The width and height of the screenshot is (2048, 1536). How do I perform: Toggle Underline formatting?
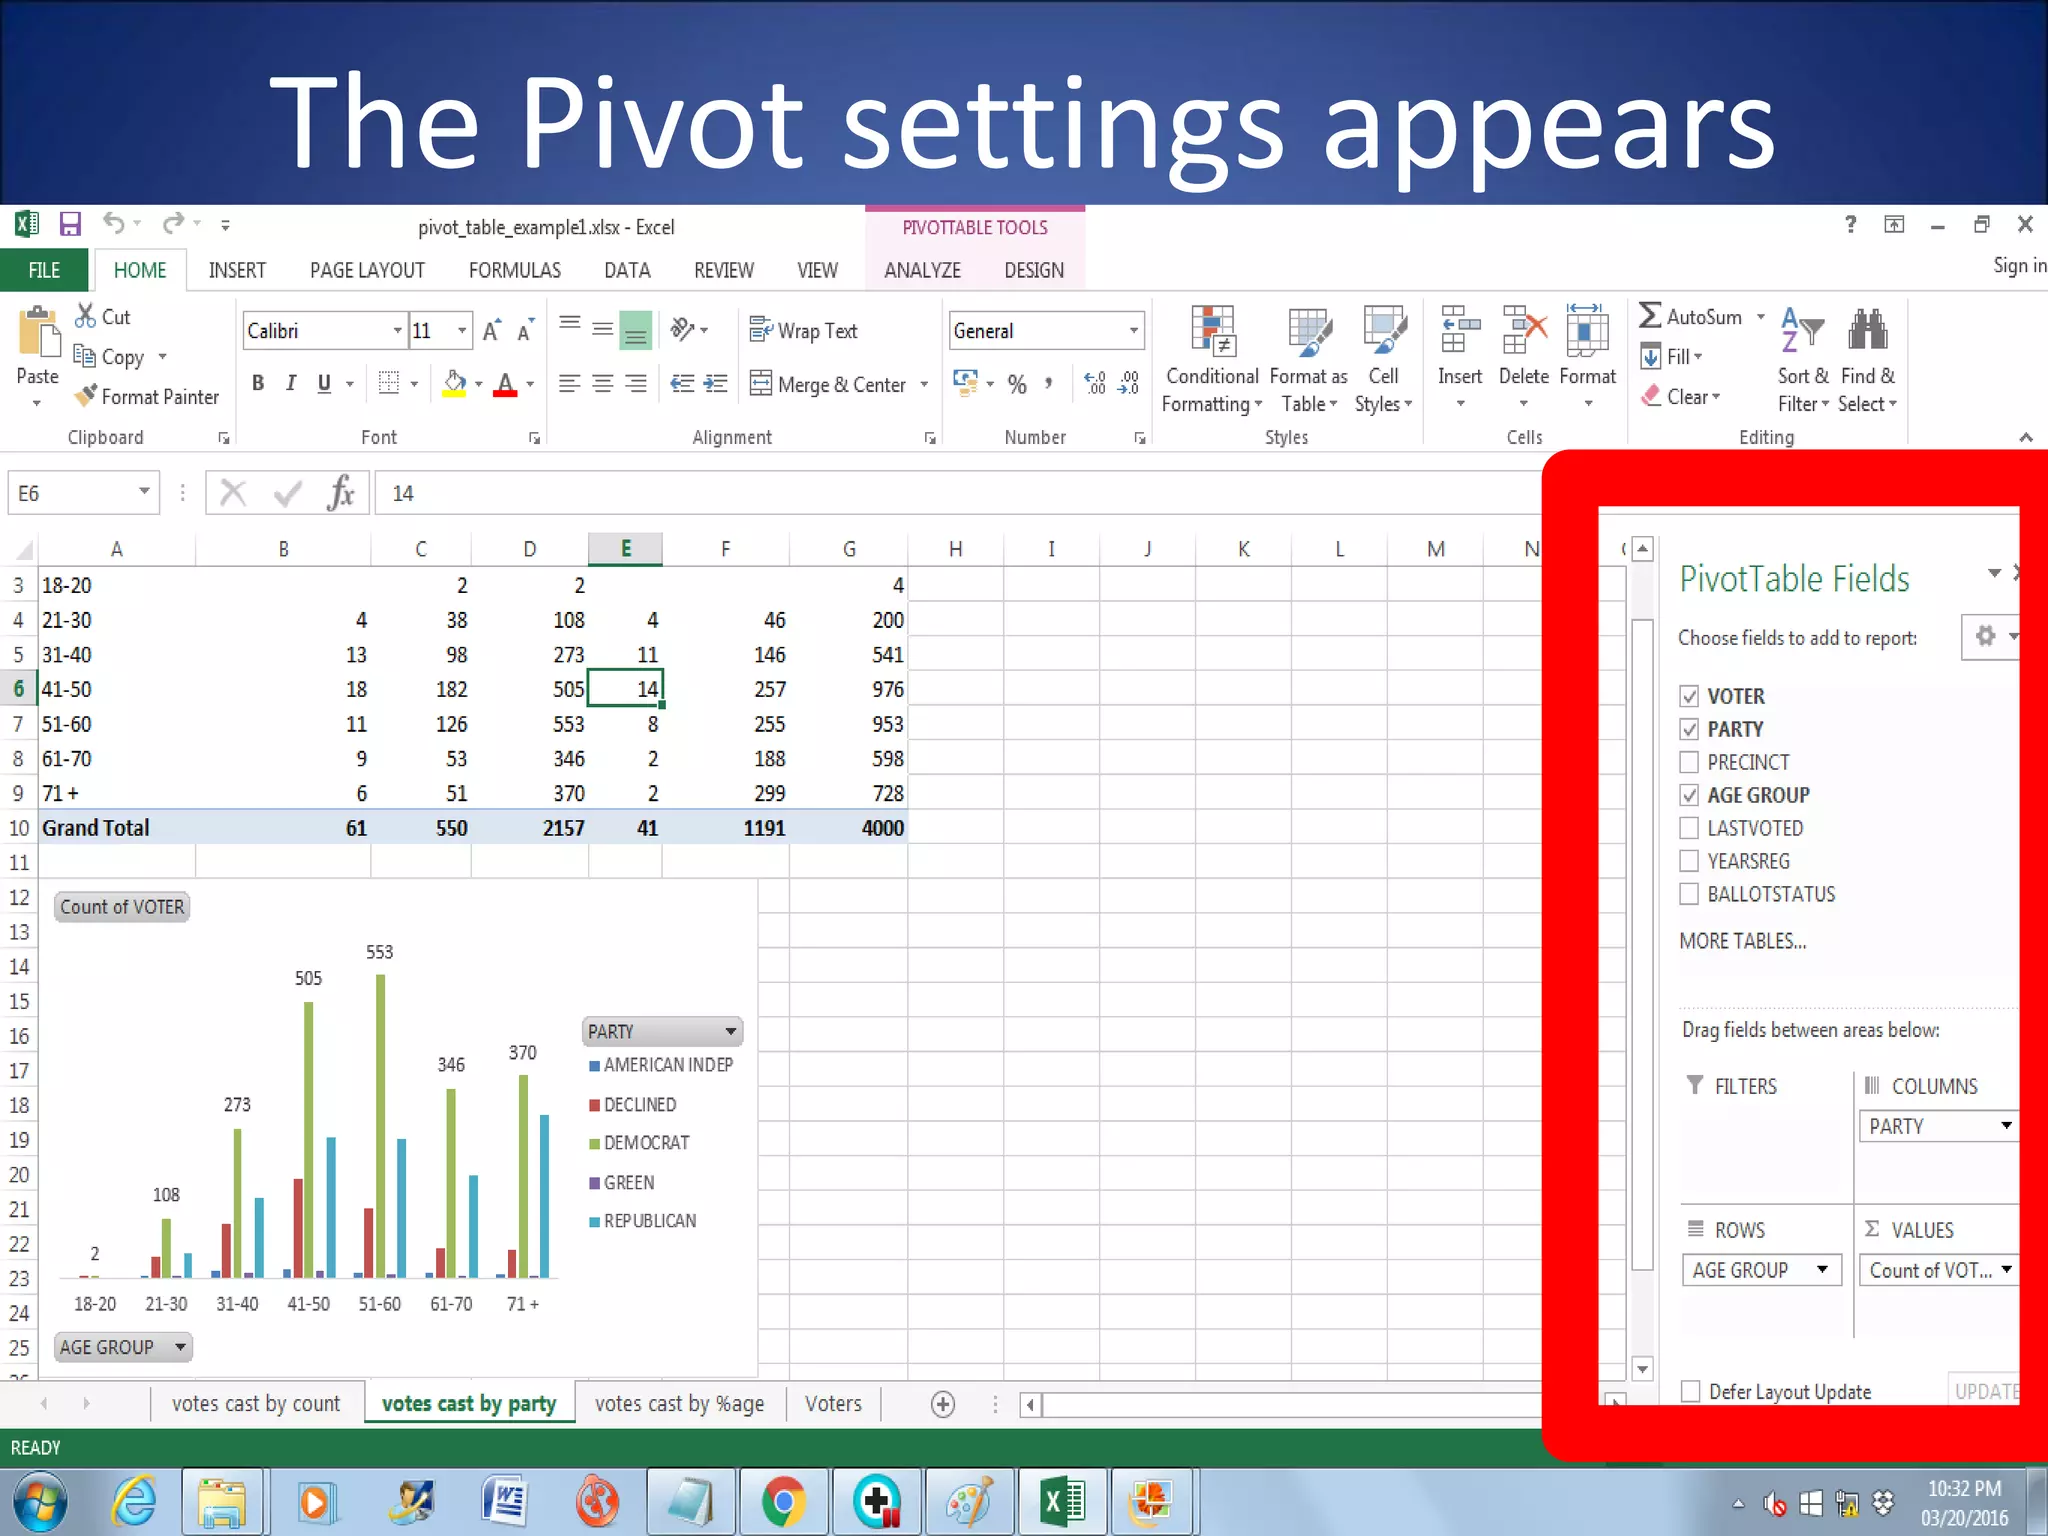324,383
